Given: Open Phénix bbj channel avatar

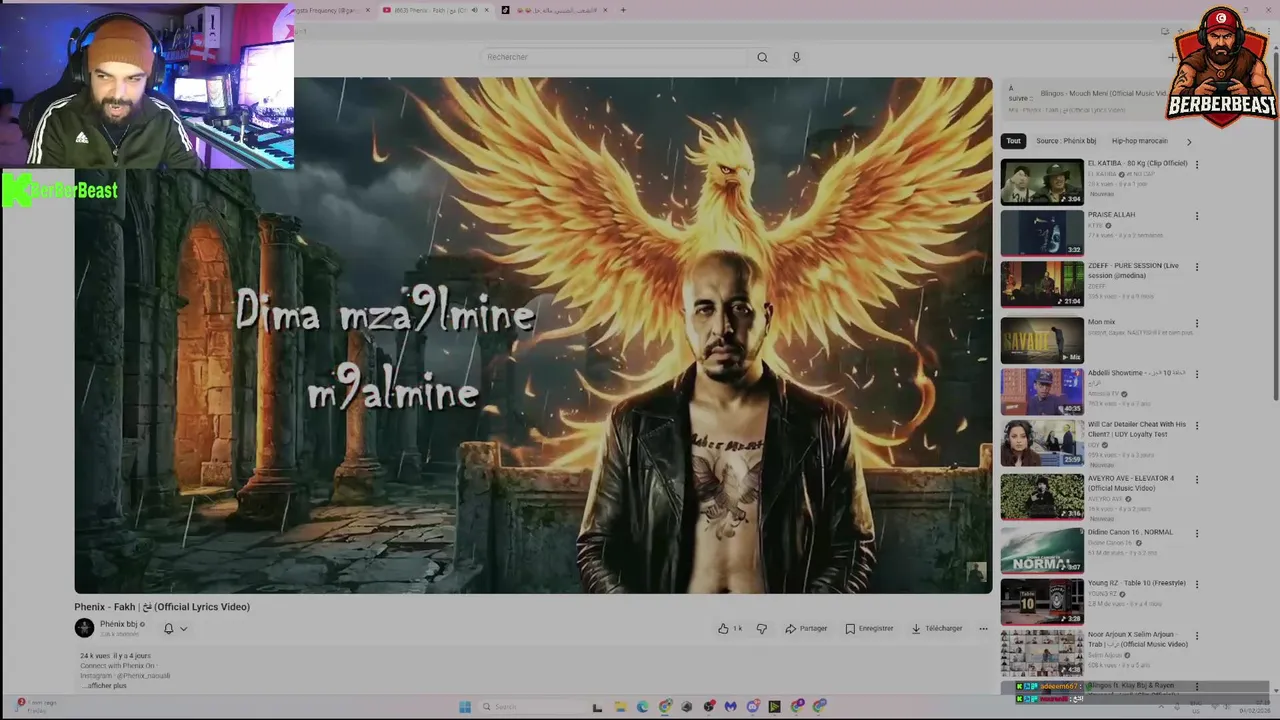Looking at the screenshot, I should (84, 628).
